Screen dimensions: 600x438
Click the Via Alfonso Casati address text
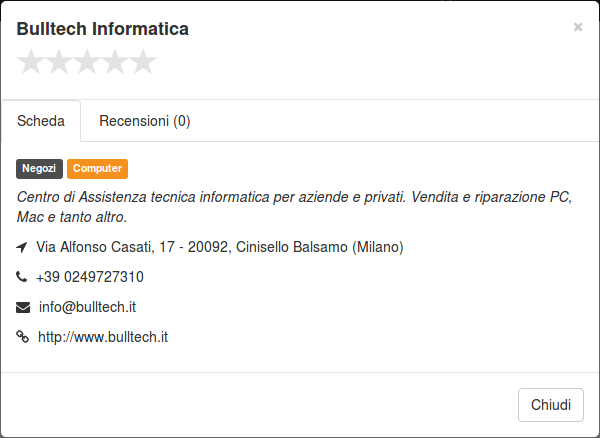[x=220, y=247]
